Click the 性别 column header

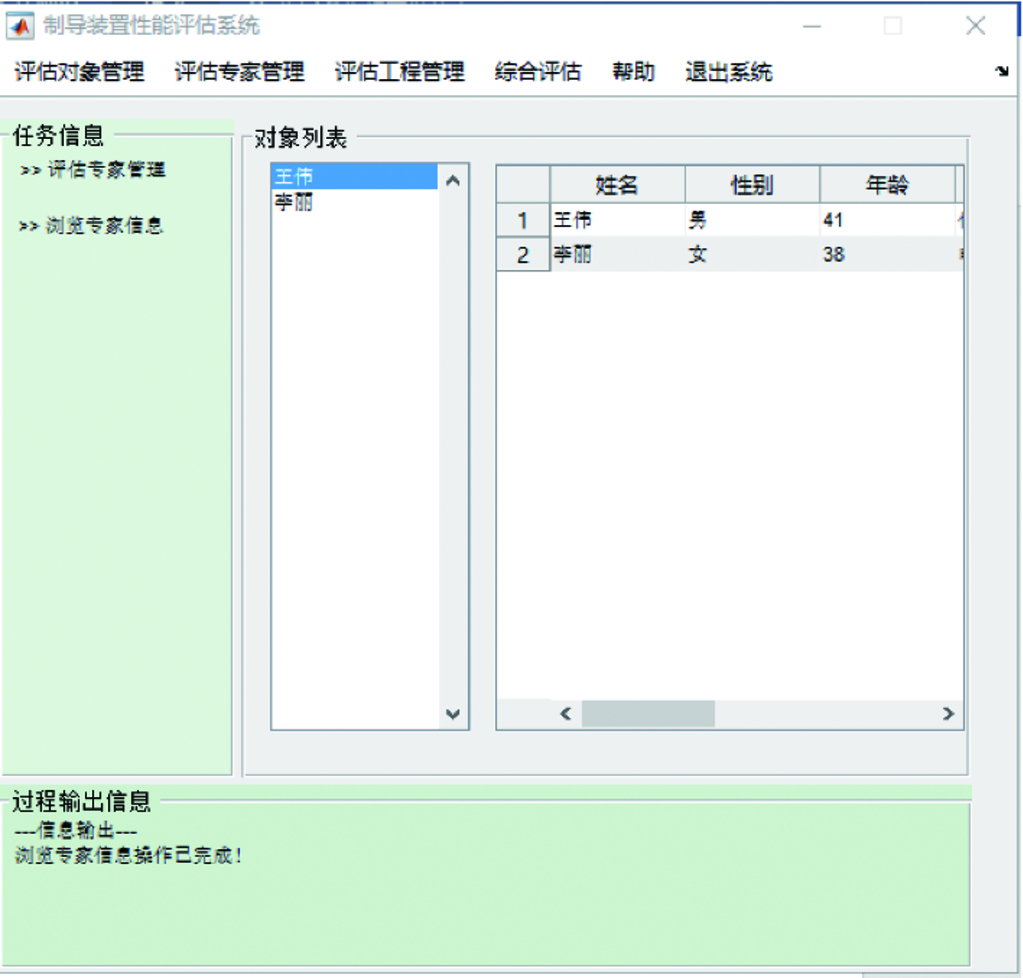pyautogui.click(x=752, y=185)
